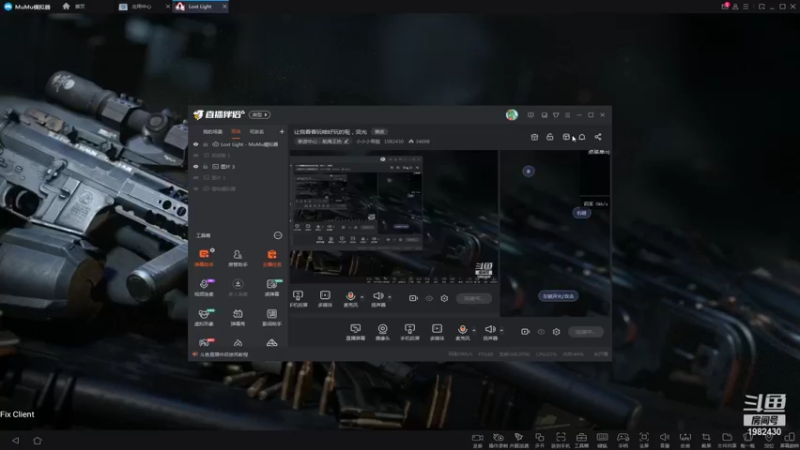
Task: Open the companion title bar hamburger menu
Action: (567, 115)
